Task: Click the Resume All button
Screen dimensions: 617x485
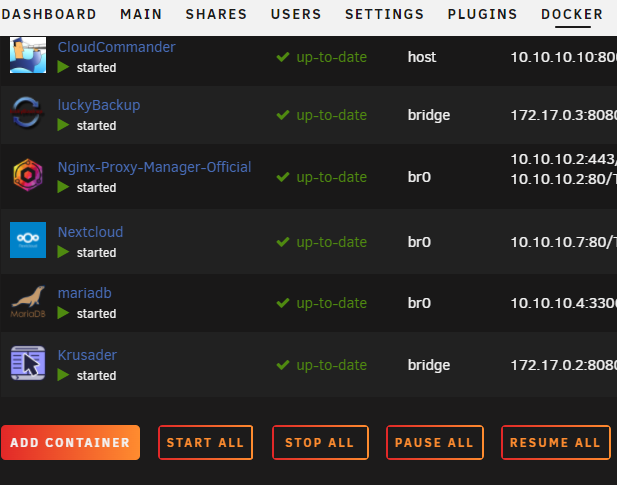Action: (556, 443)
